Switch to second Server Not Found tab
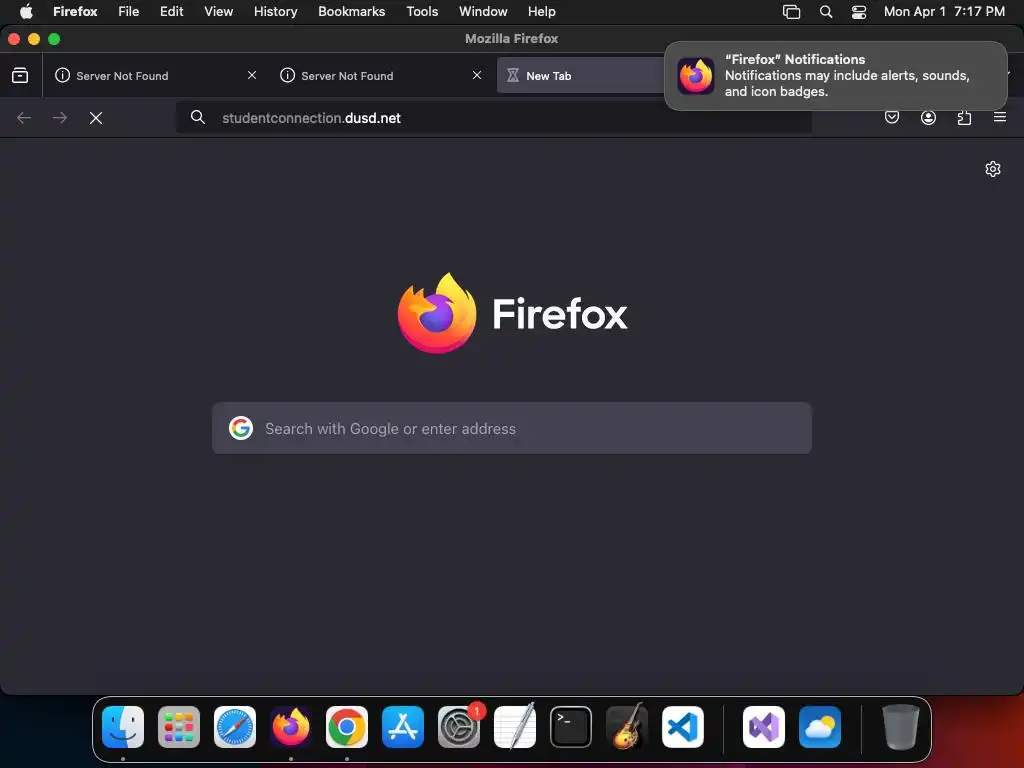Screen dimensions: 1024x768 tap(381, 76)
